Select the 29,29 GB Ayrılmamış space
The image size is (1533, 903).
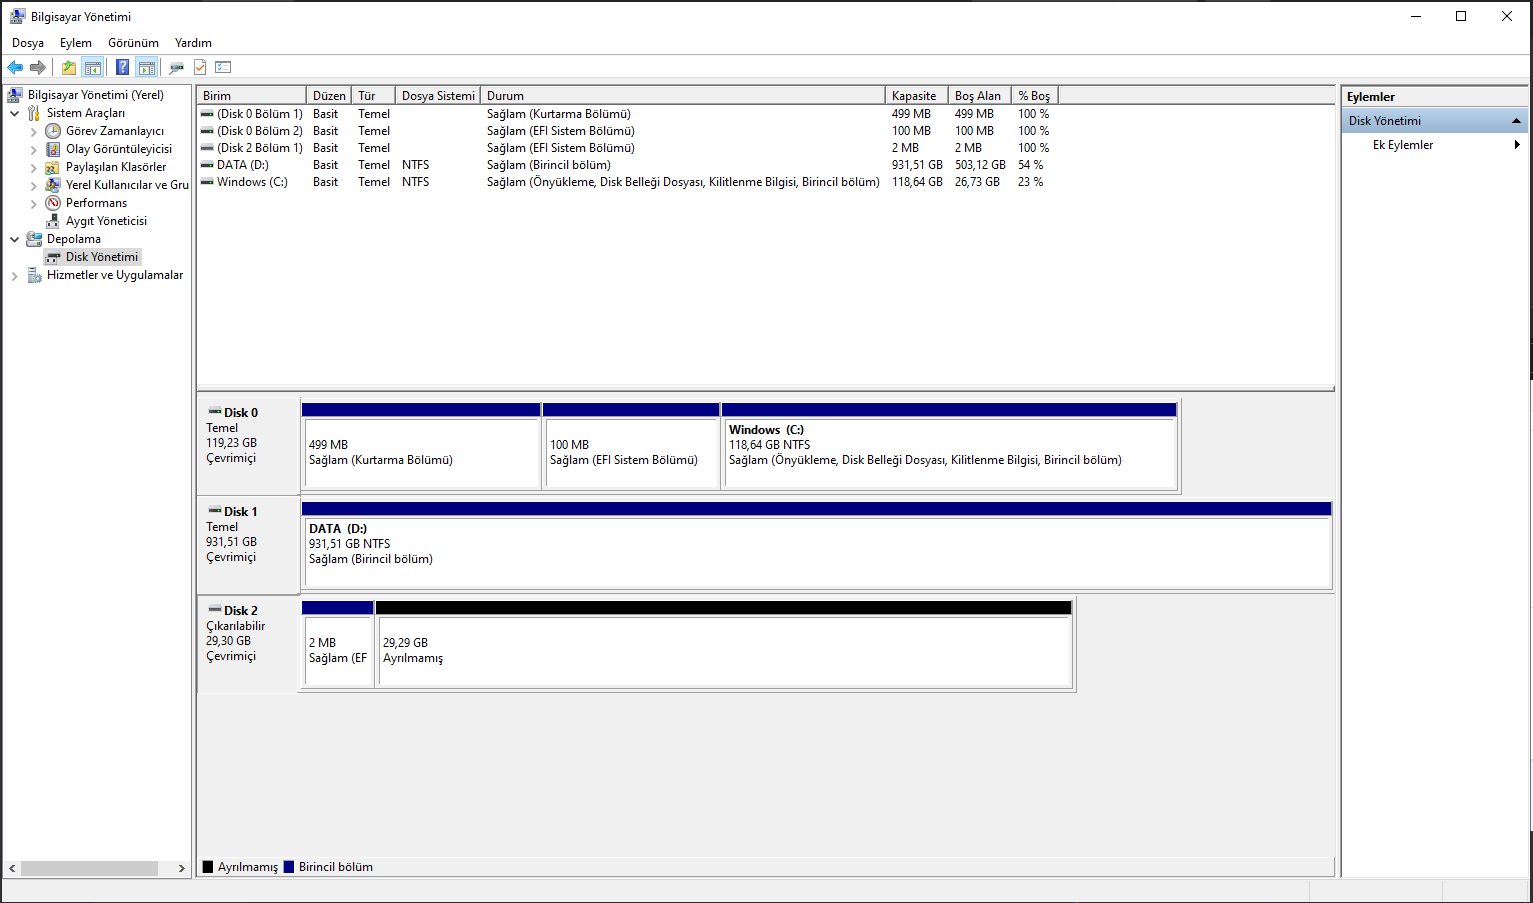724,644
